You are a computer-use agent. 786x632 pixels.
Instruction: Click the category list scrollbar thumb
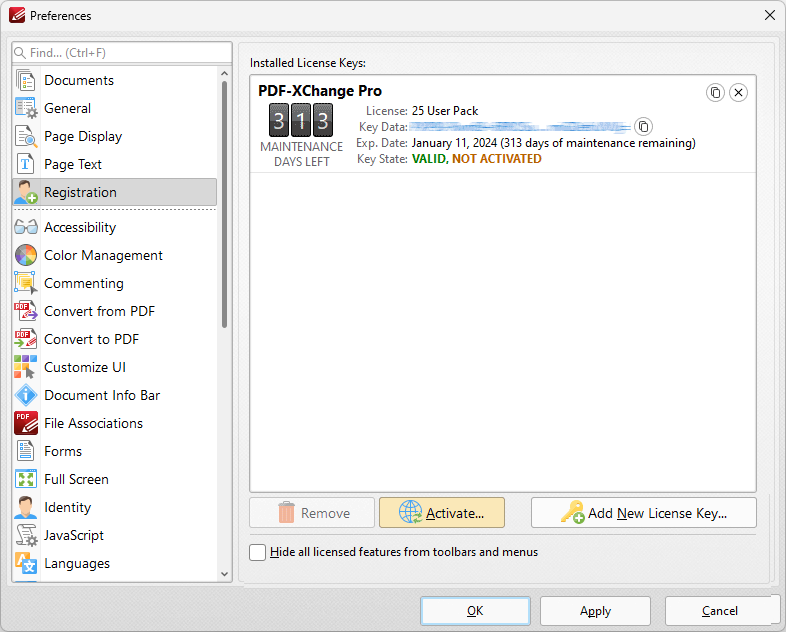(225, 204)
